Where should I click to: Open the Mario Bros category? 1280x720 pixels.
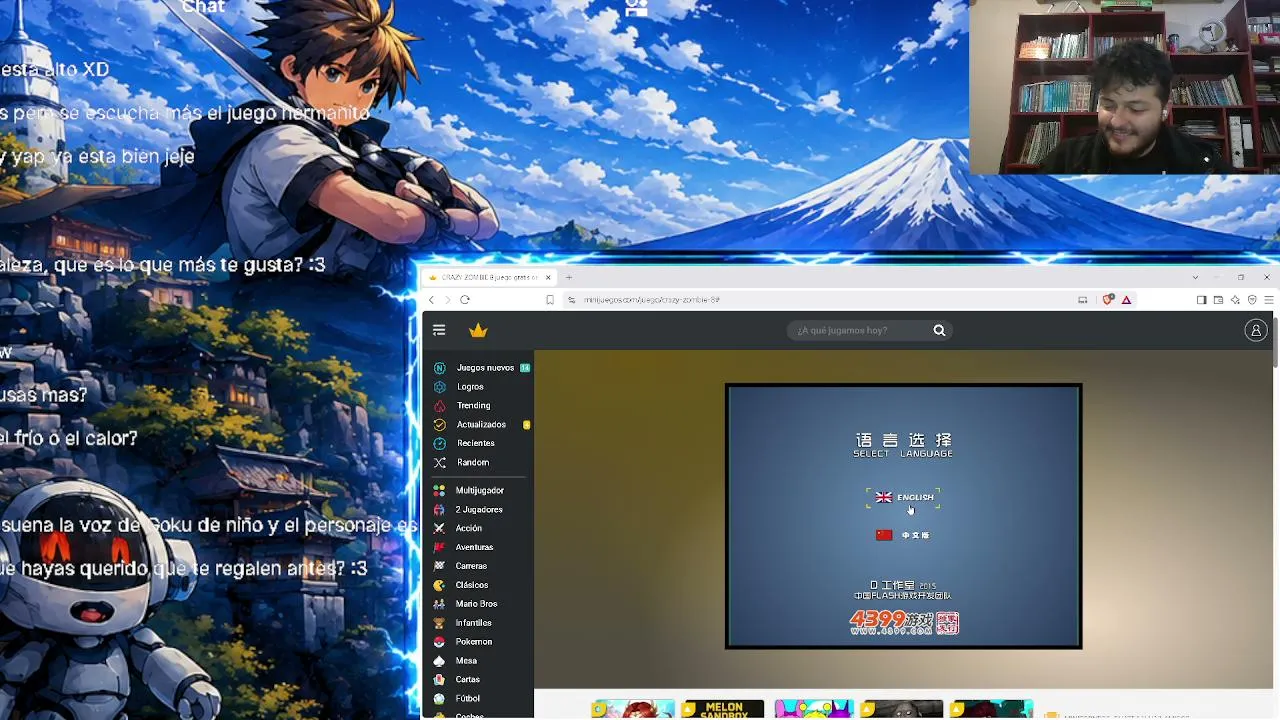pyautogui.click(x=476, y=604)
